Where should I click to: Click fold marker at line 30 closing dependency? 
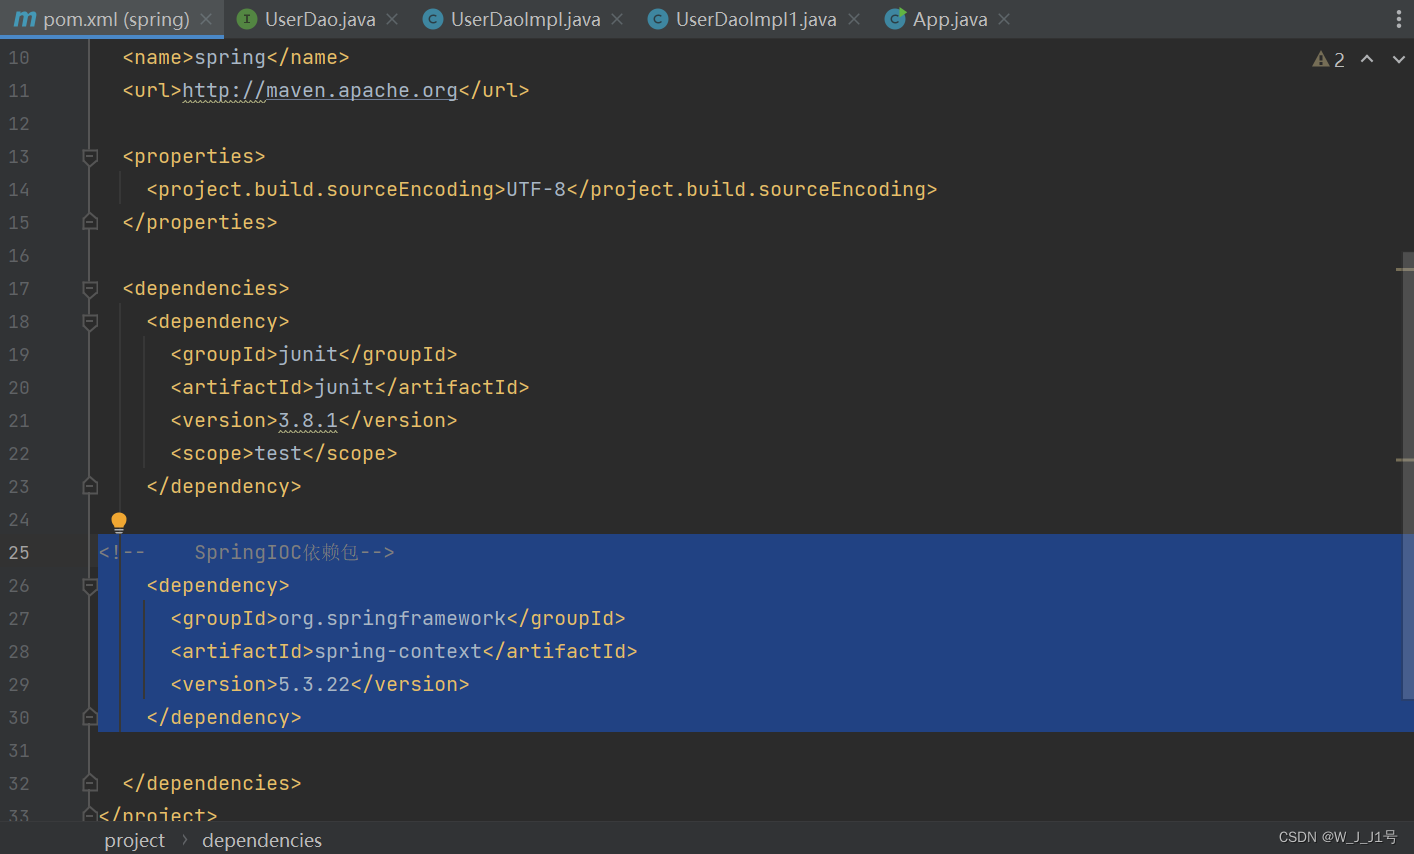(x=90, y=717)
